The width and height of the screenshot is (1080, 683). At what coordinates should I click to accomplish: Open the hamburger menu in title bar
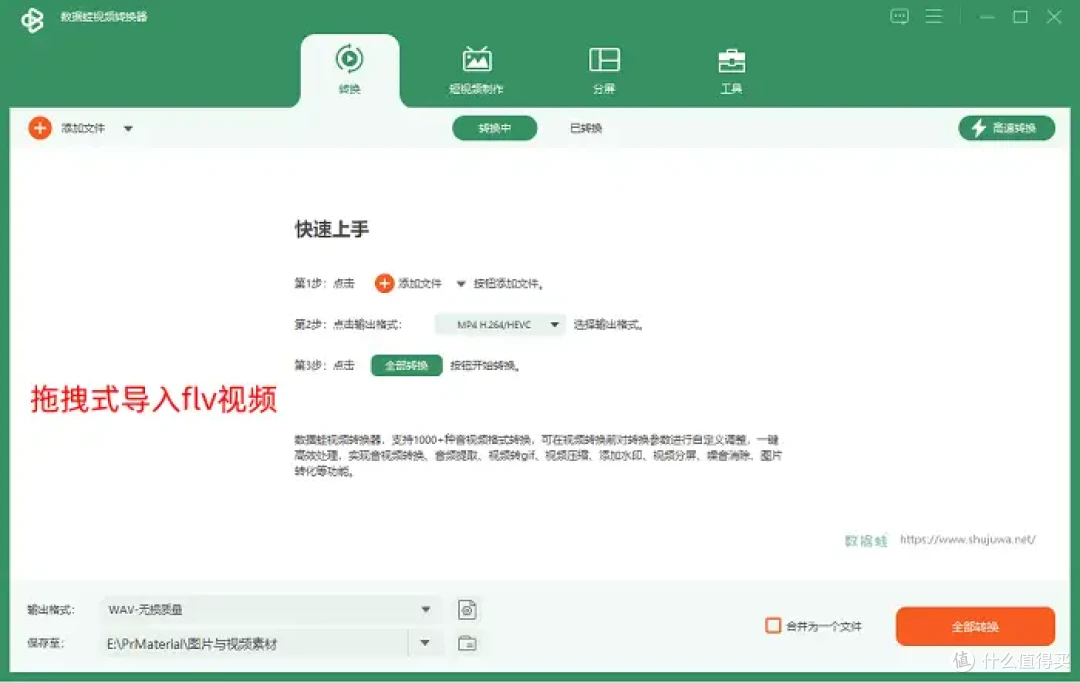click(934, 16)
